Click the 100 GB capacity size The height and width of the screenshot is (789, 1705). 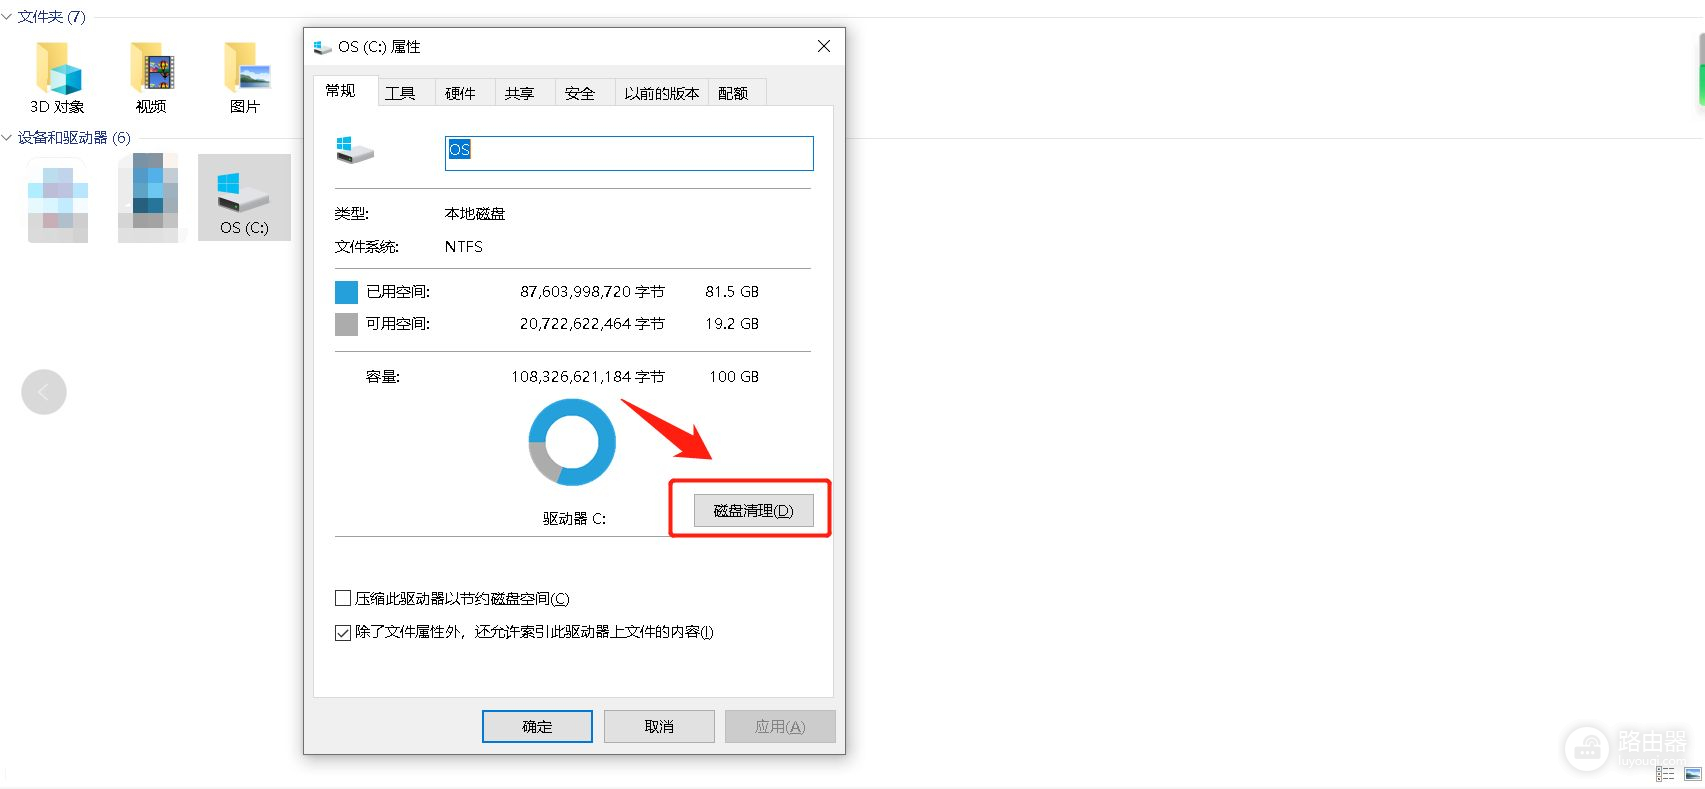pos(734,377)
